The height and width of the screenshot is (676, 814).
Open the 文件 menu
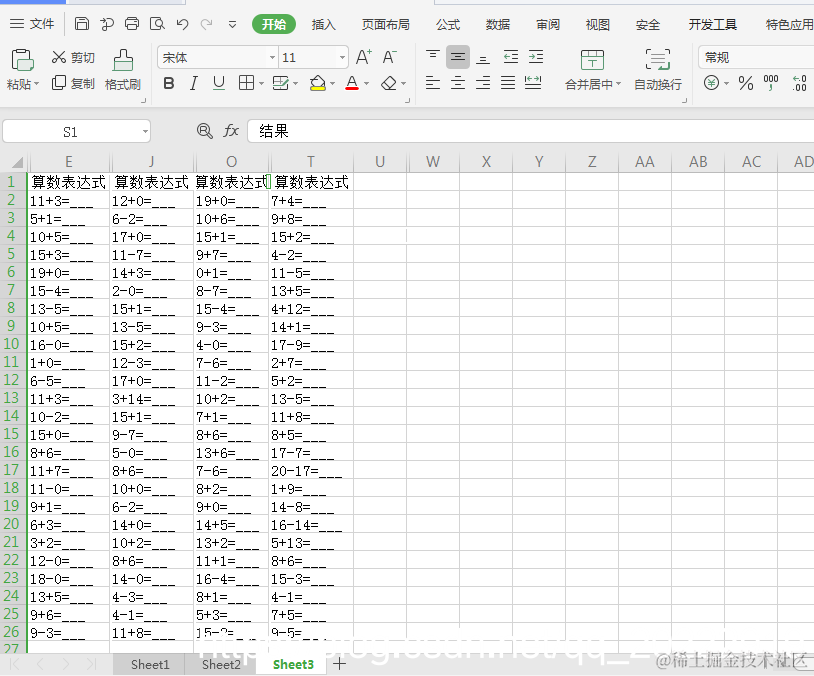tap(32, 24)
